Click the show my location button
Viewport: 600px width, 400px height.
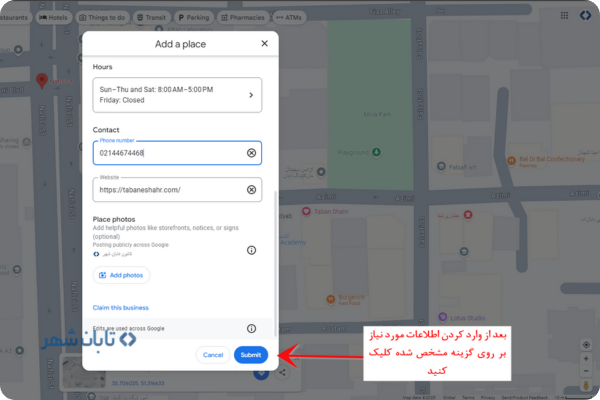pos(586,345)
